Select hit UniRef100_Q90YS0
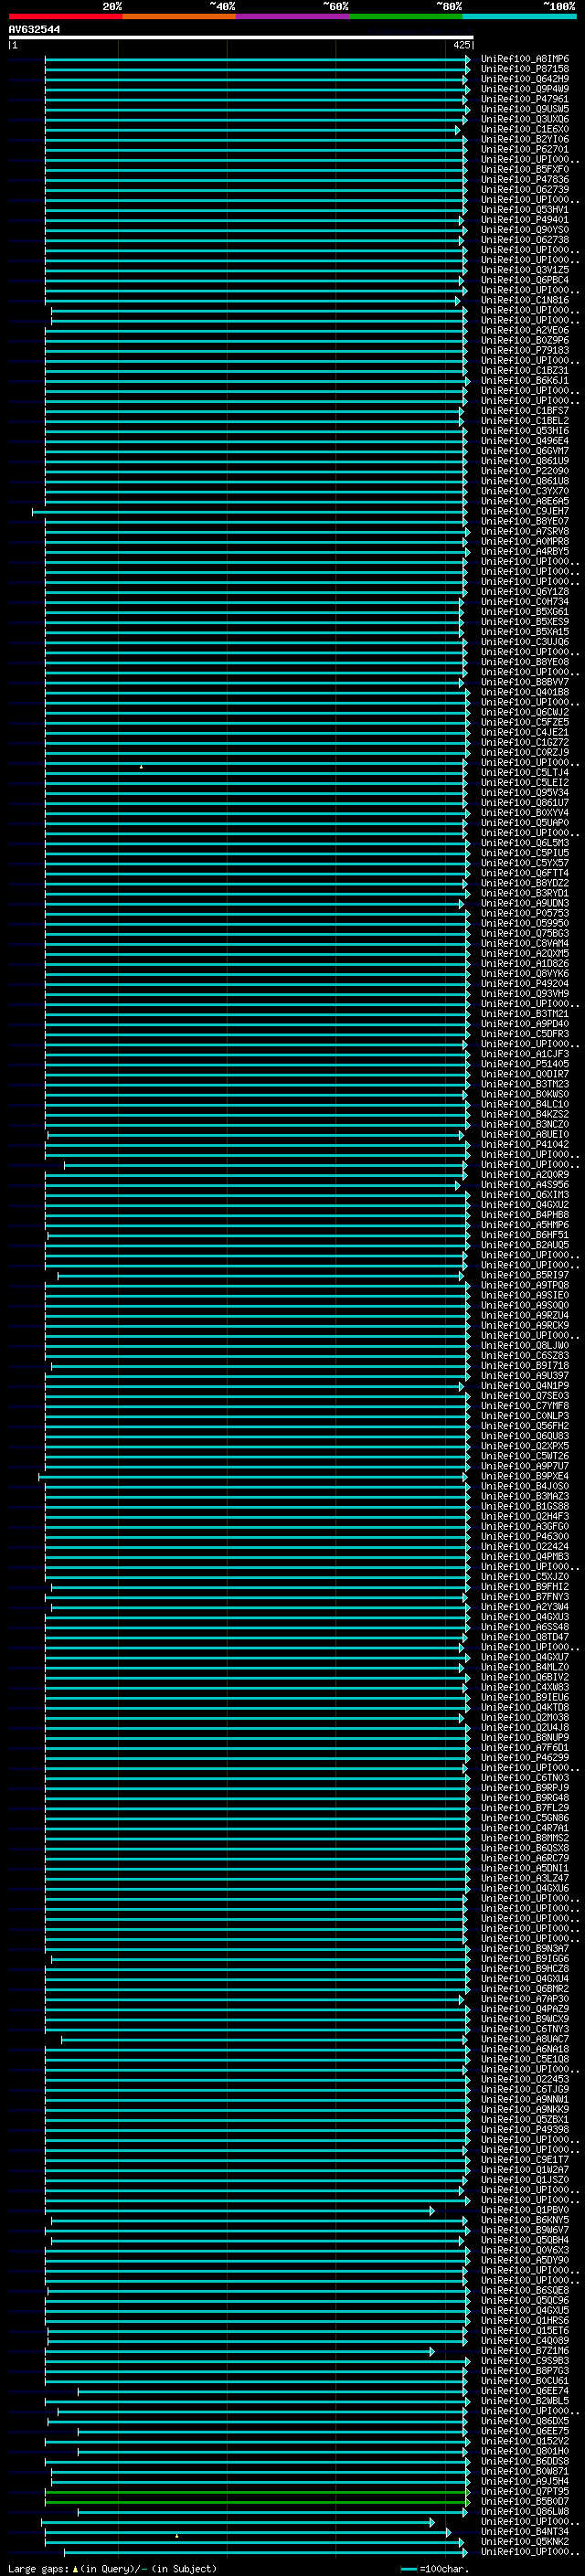The height and width of the screenshot is (2576, 585). coord(524,230)
